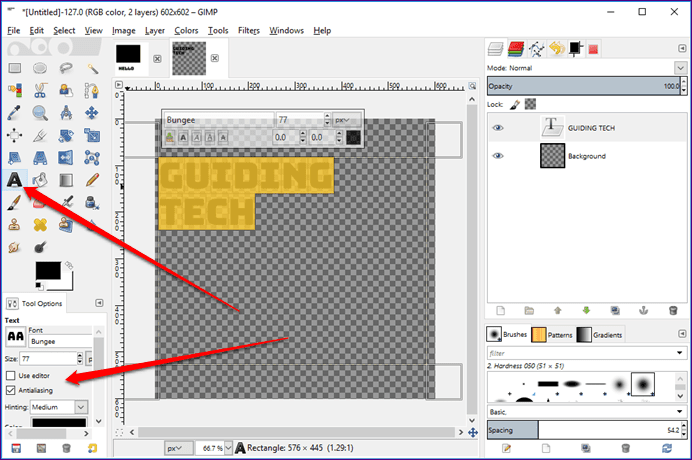Choose the Crop tool
This screenshot has height=460, width=692.
click(x=40, y=136)
